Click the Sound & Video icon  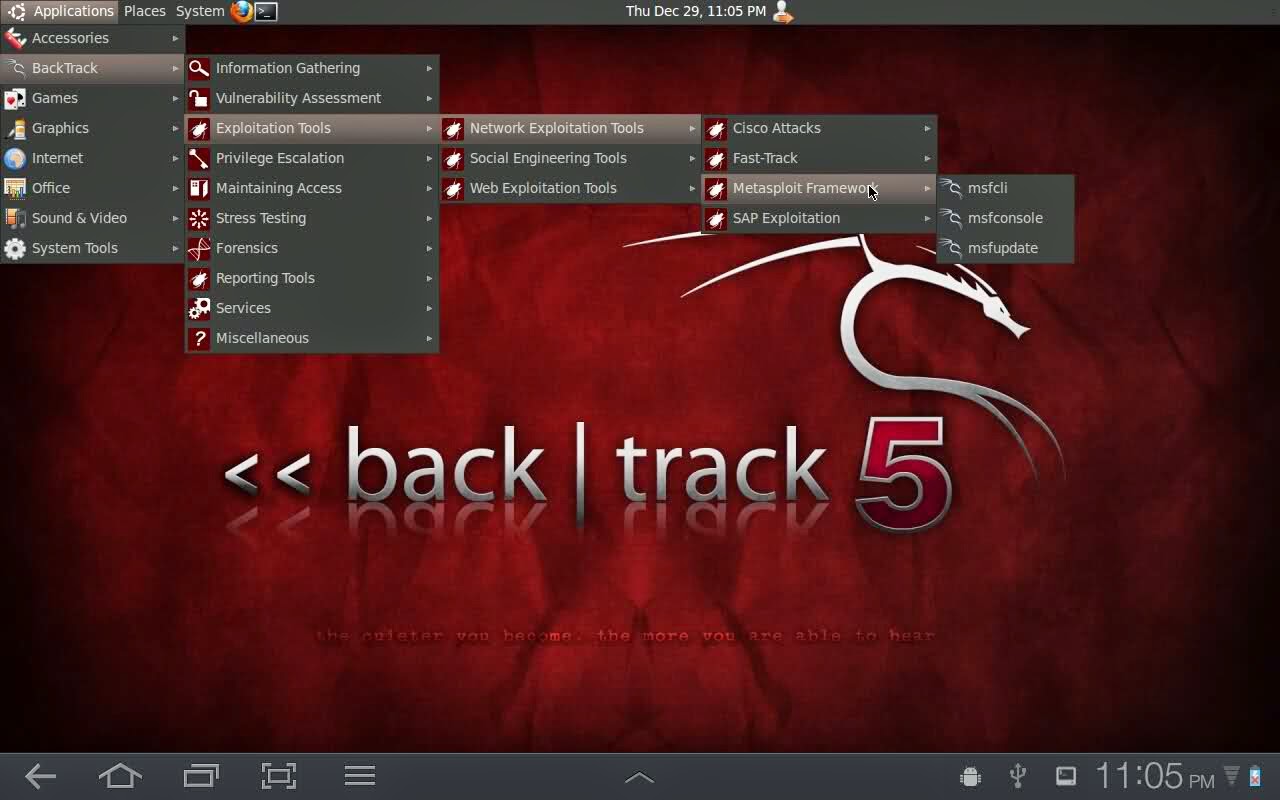[x=15, y=218]
